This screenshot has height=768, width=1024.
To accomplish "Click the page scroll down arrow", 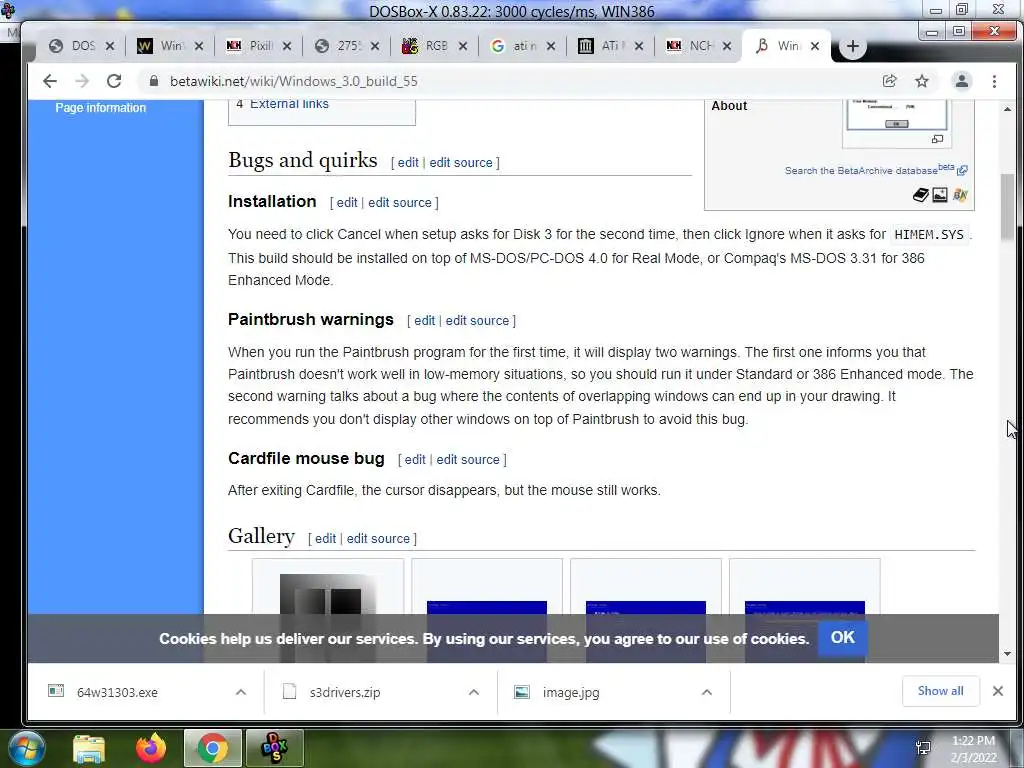I will pos(1007,654).
